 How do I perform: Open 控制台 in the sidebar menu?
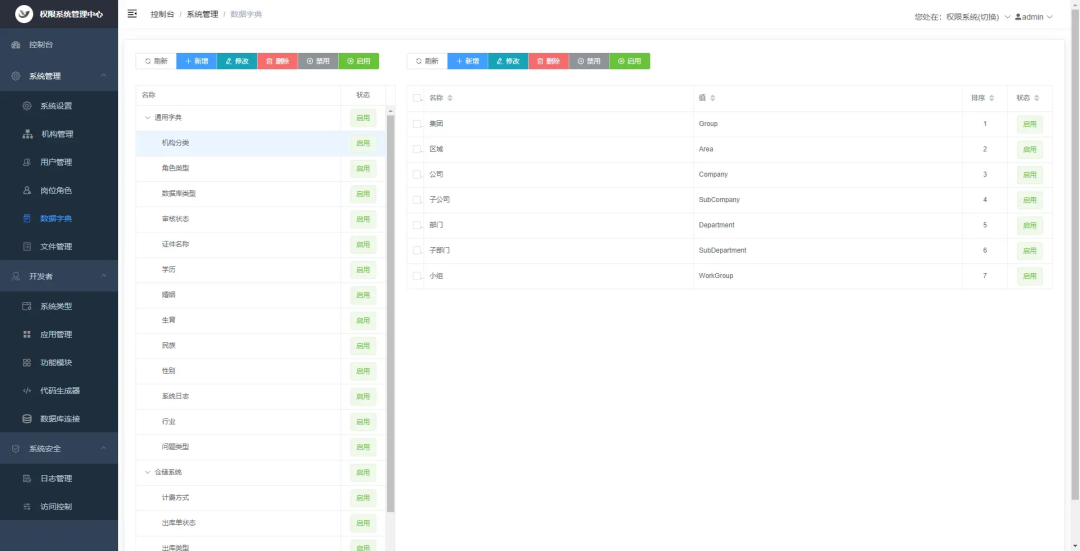tap(59, 45)
